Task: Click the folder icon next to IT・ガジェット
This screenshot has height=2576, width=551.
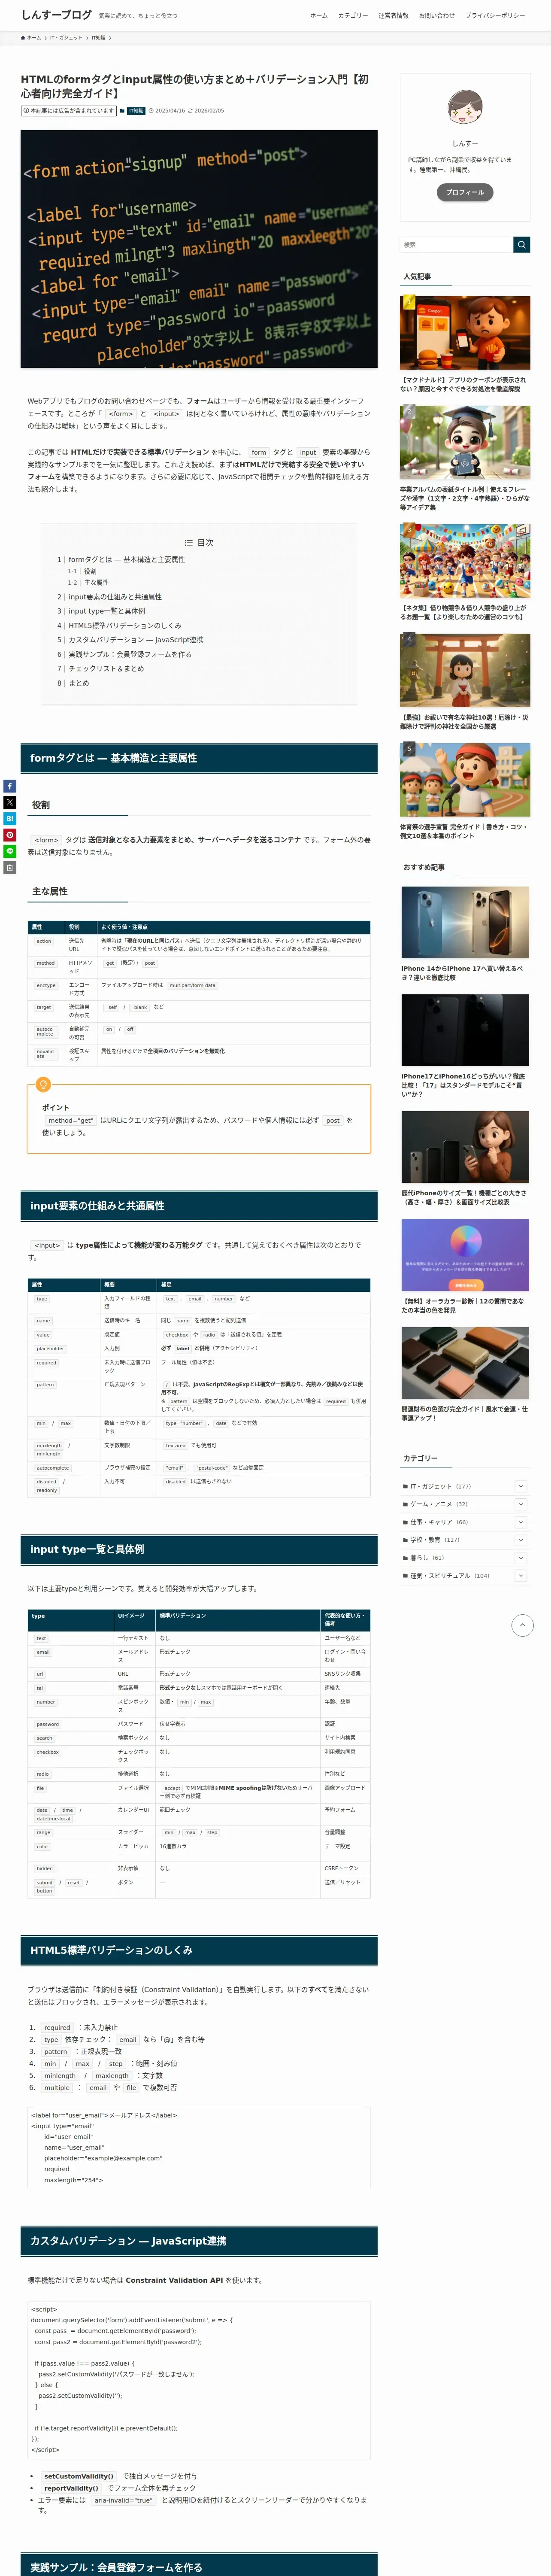Action: [x=405, y=1486]
